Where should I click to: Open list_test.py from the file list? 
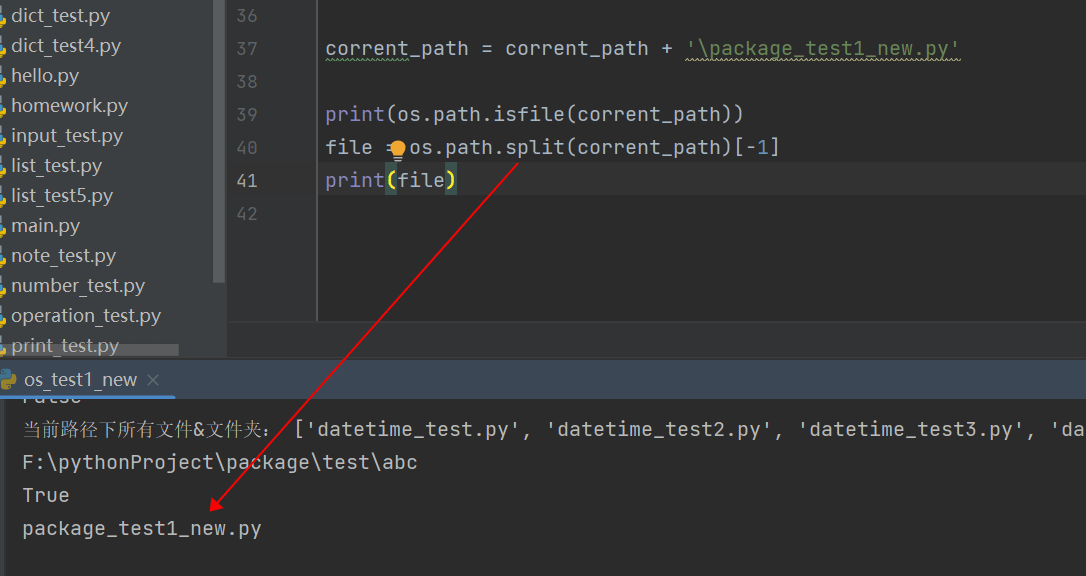pyautogui.click(x=56, y=166)
